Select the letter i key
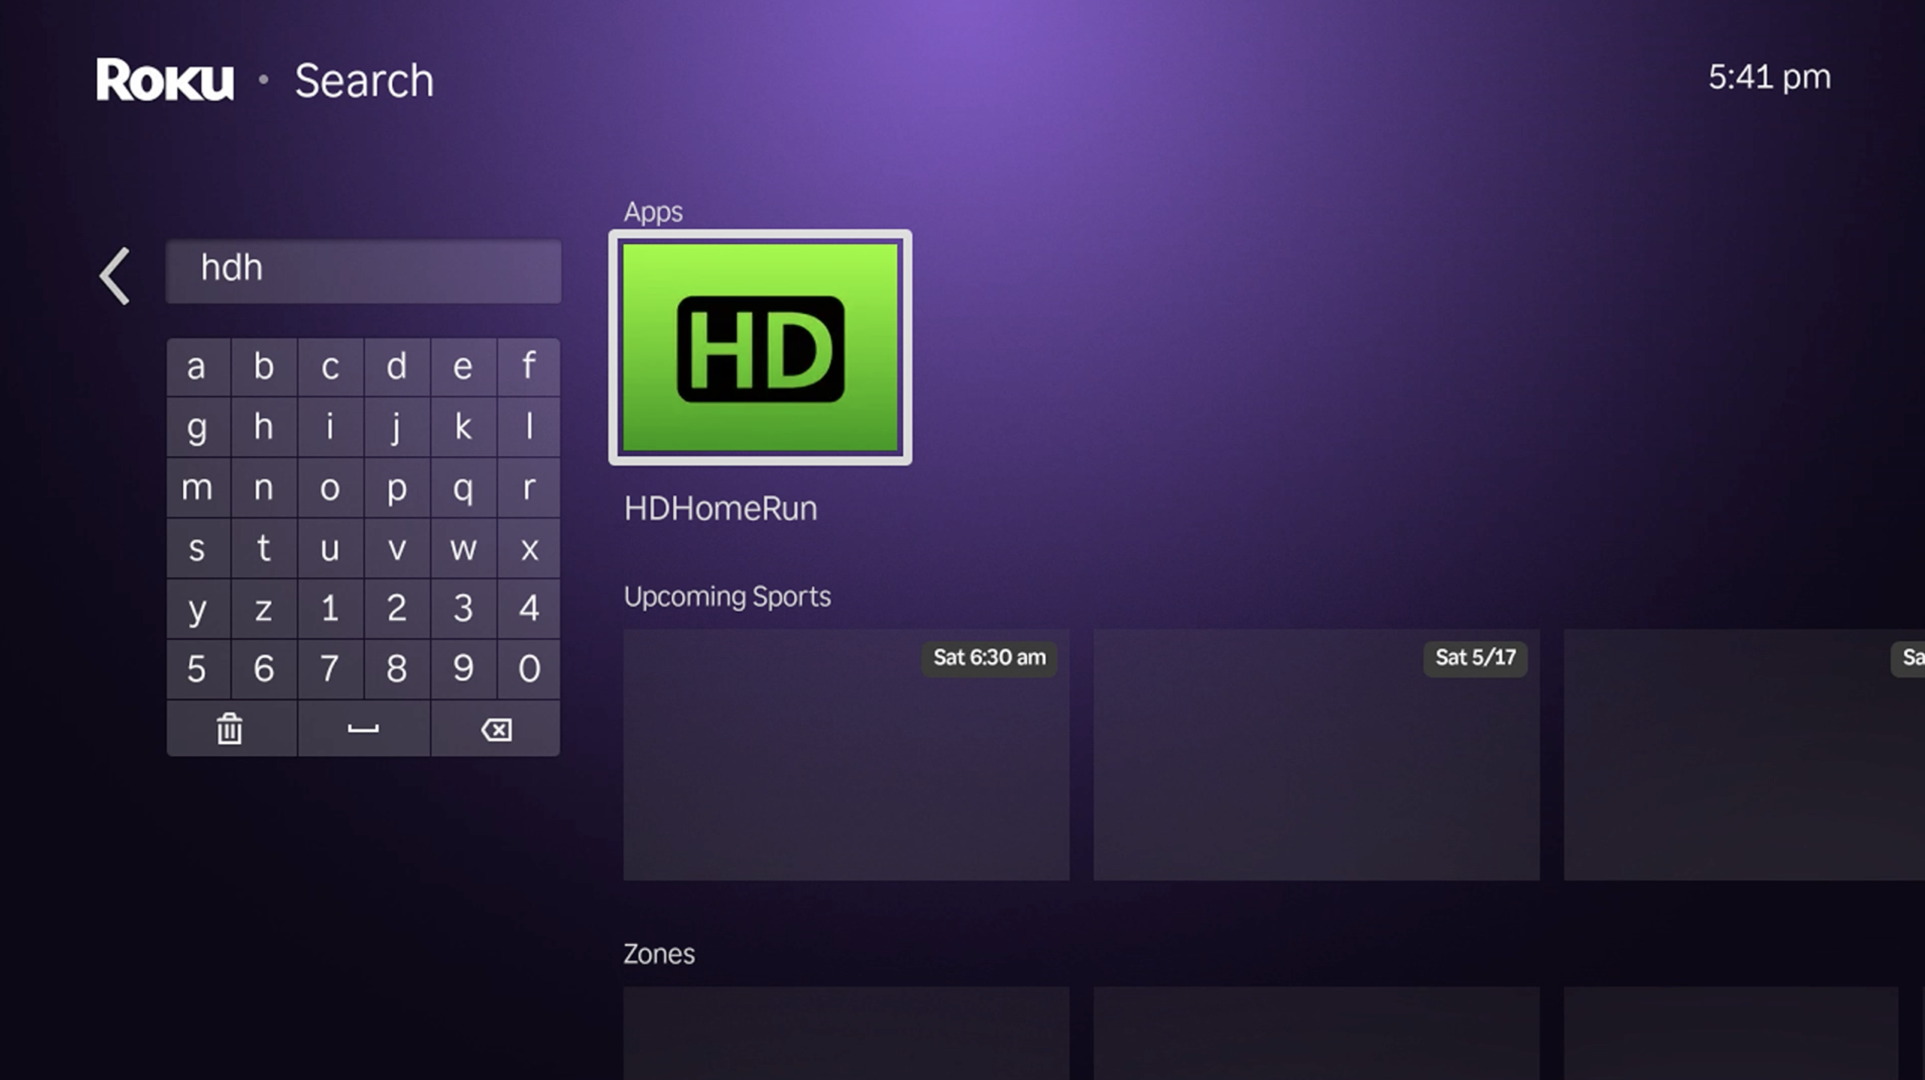 (330, 428)
